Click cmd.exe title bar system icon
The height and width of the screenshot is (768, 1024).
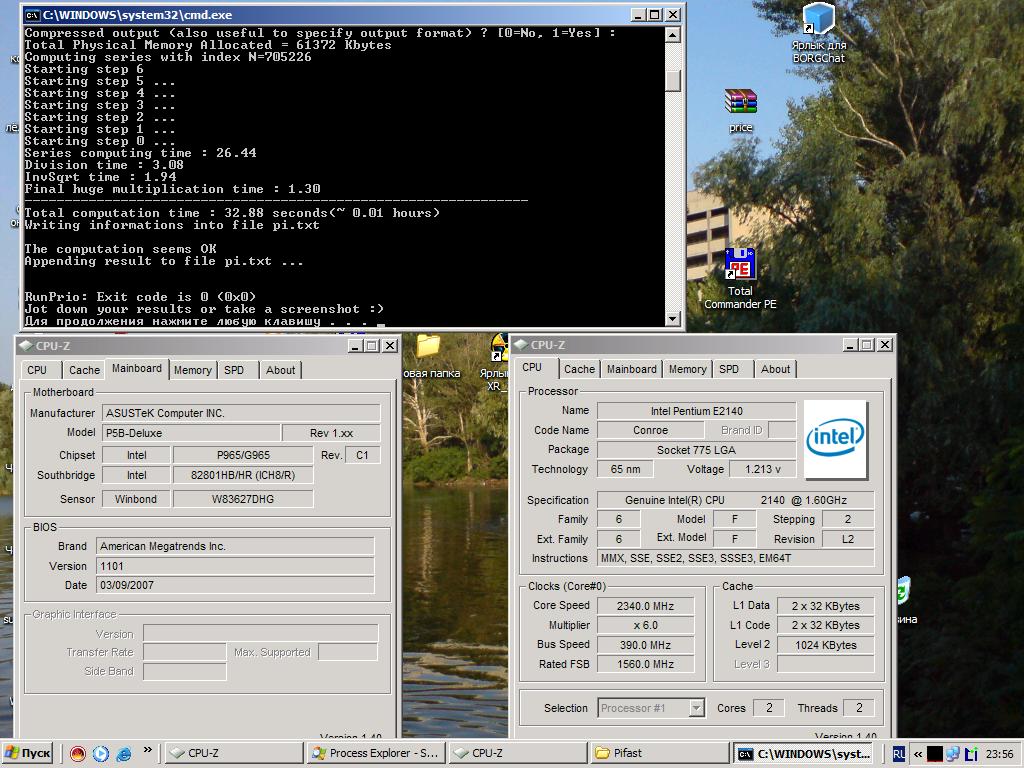pyautogui.click(x=32, y=14)
